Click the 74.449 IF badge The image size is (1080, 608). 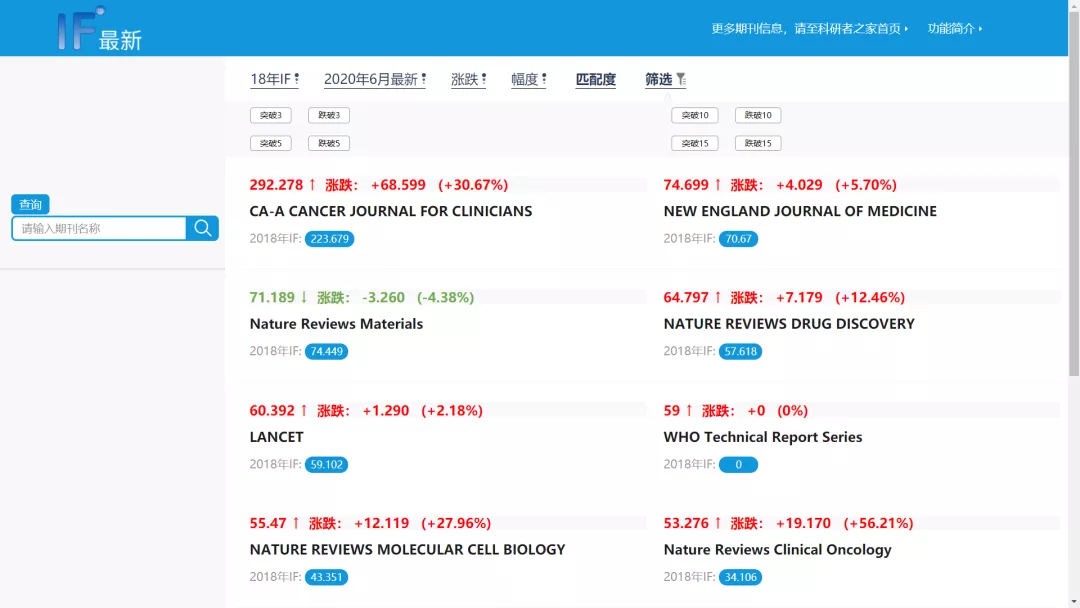click(326, 351)
